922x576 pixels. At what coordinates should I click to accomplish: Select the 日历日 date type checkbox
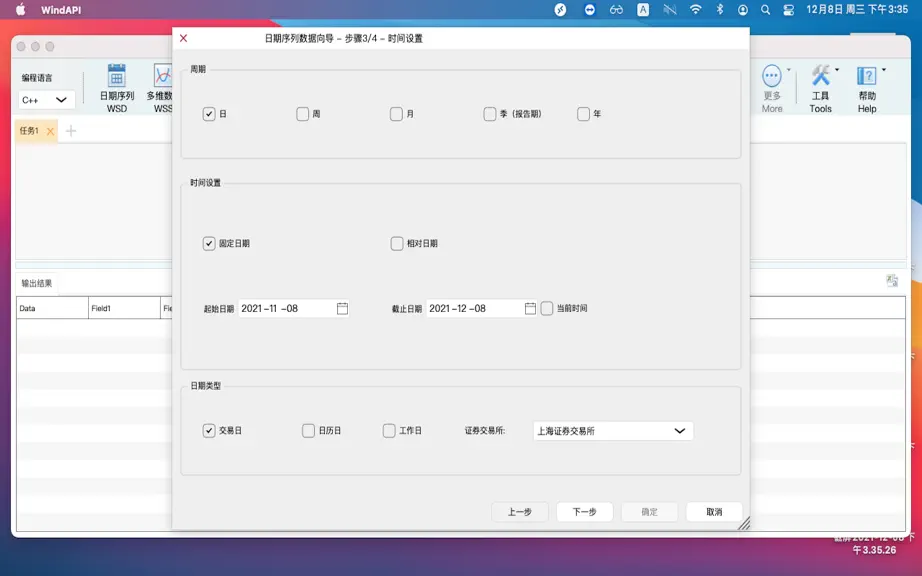pyautogui.click(x=308, y=431)
